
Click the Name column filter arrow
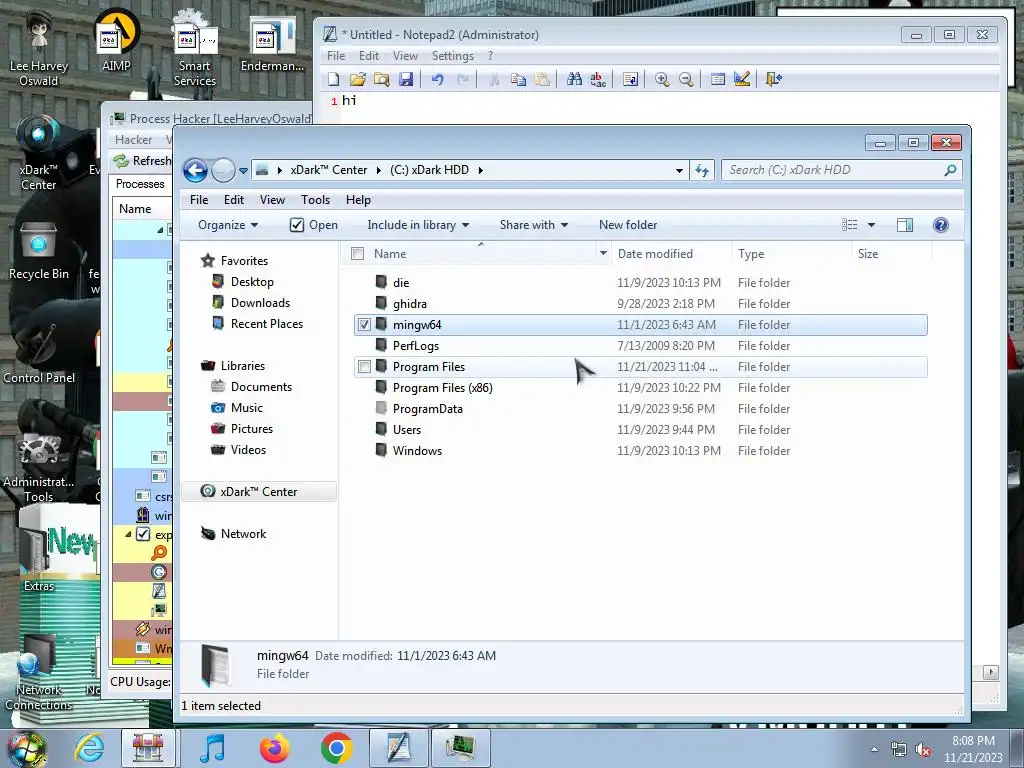[603, 253]
